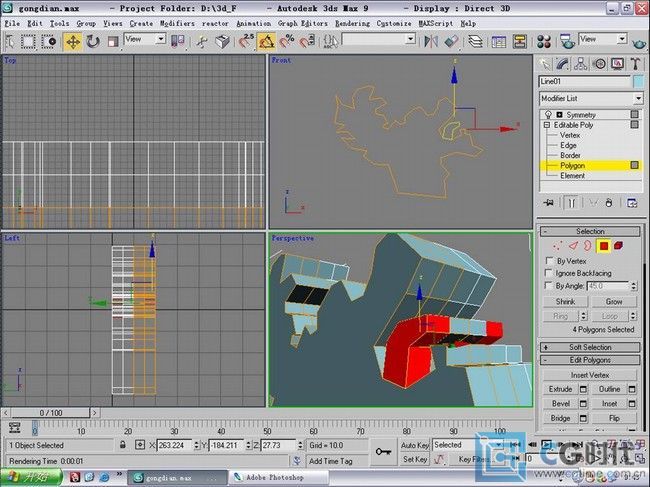Open the Layer Manager icon
The image size is (650, 487).
pos(475,41)
